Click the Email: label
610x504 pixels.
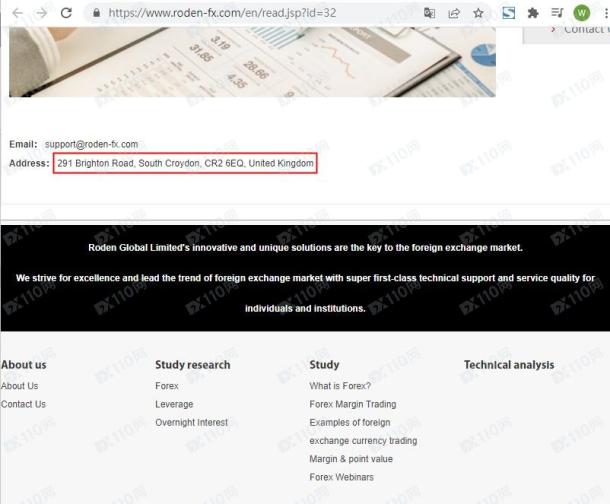23,144
